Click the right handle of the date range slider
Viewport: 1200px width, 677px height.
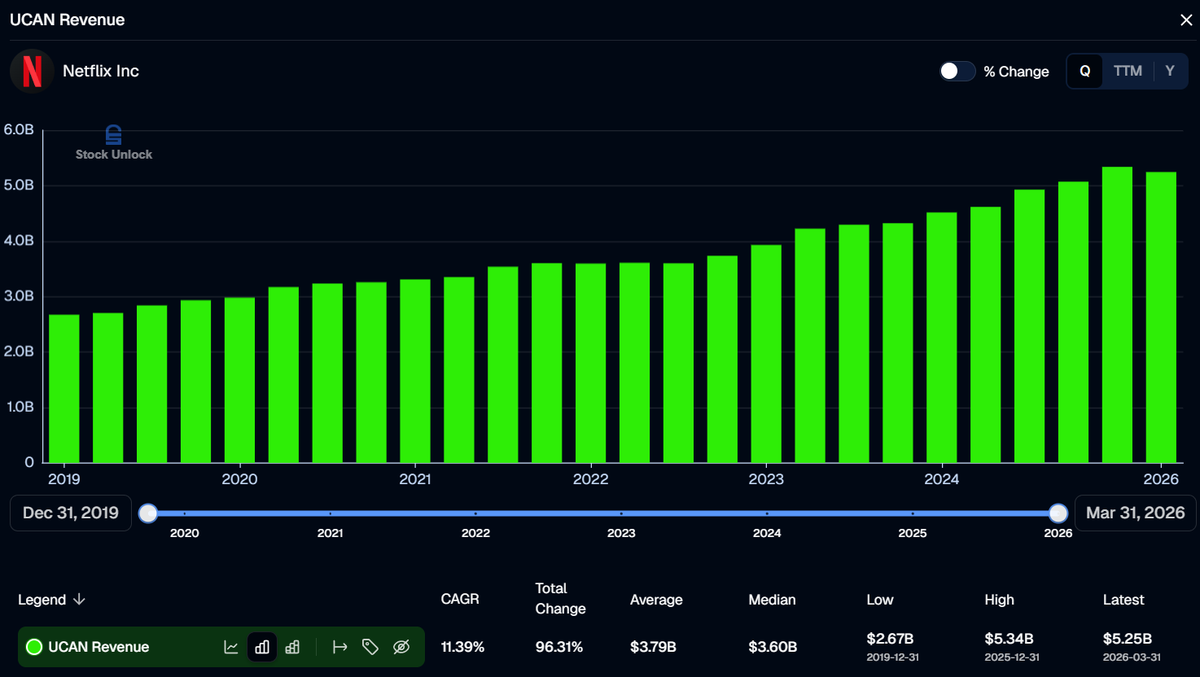click(1058, 513)
